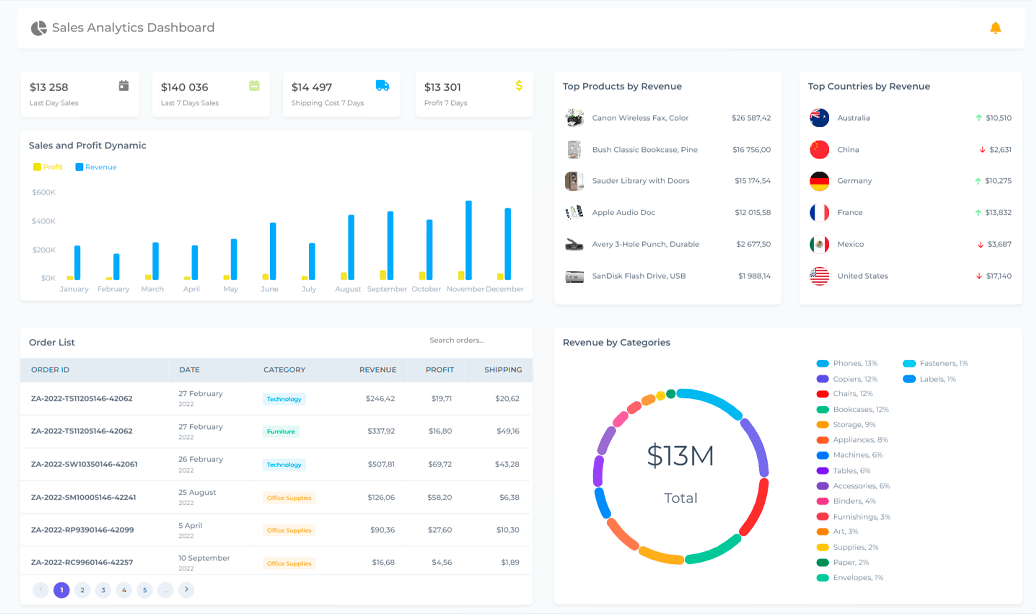The width and height of the screenshot is (1036, 614).
Task: Click Technology tag on the 26 February order
Action: 284,465
